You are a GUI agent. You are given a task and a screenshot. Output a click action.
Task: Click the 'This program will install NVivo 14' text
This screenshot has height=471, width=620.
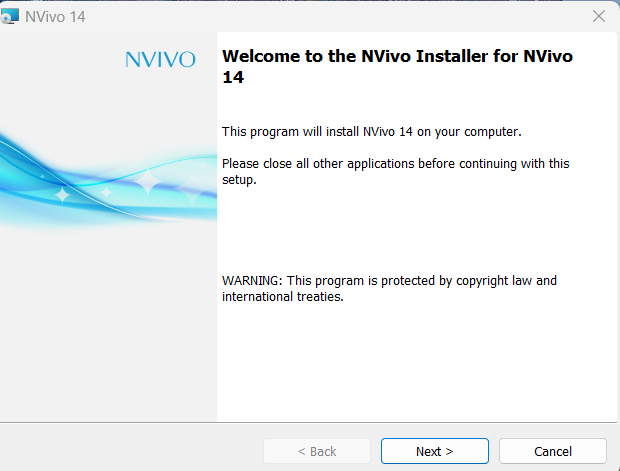(372, 131)
